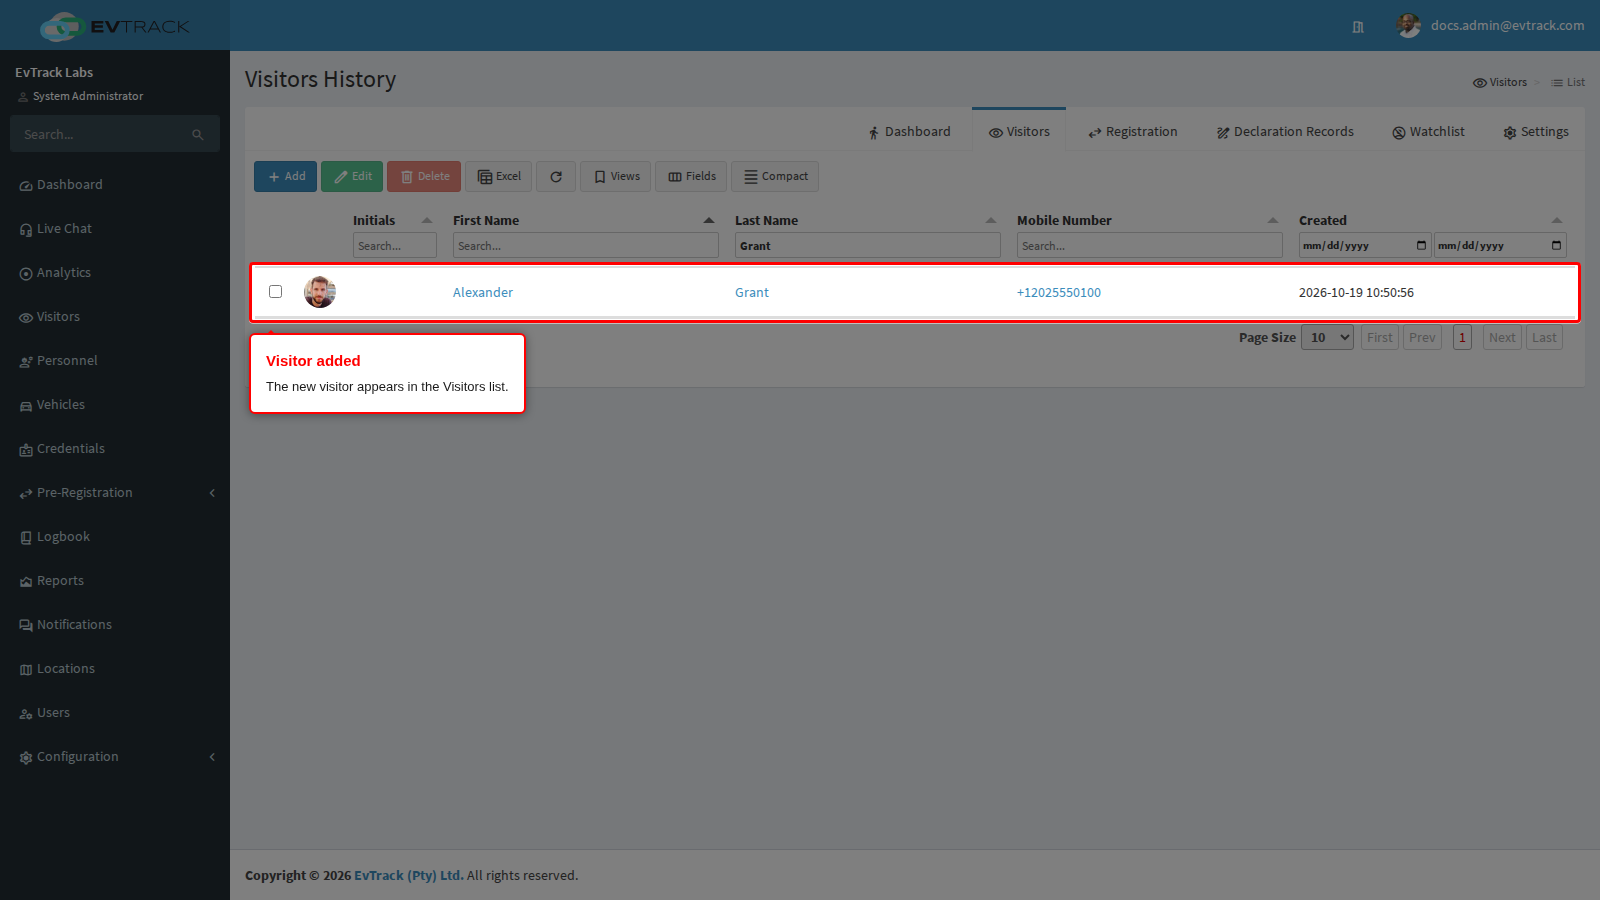Refresh the visitors list
The height and width of the screenshot is (900, 1600).
pyautogui.click(x=556, y=176)
